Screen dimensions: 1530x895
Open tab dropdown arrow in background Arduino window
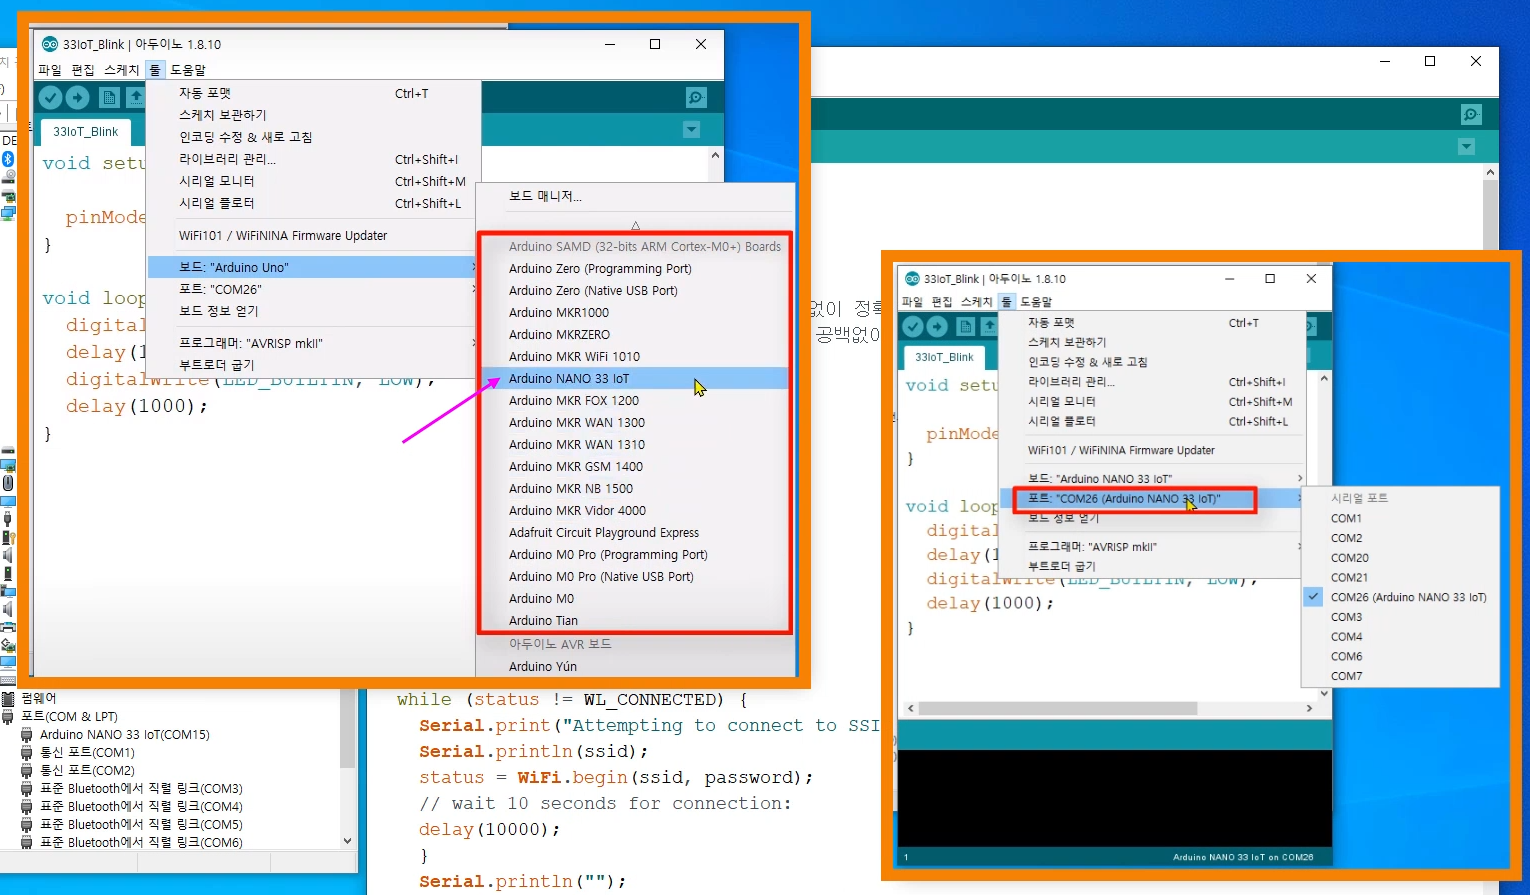pos(1466,147)
